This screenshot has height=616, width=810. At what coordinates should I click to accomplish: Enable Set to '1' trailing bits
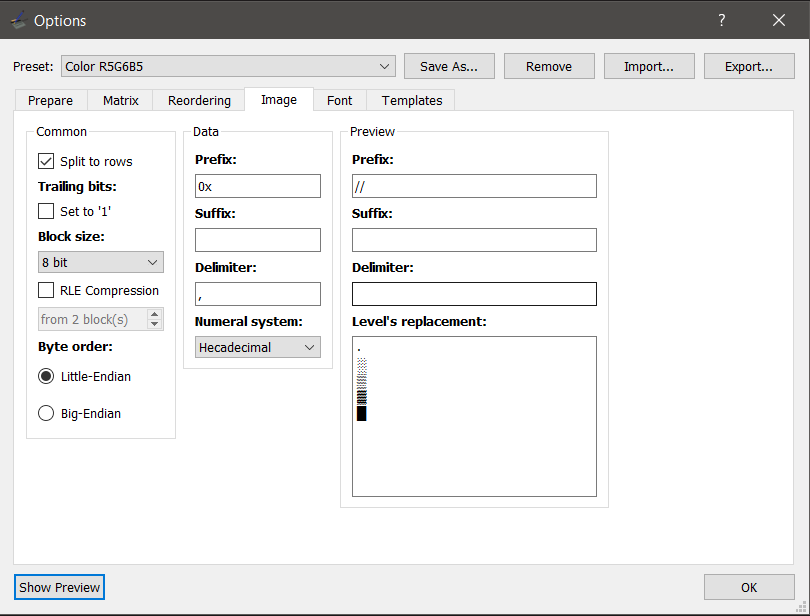(x=46, y=211)
